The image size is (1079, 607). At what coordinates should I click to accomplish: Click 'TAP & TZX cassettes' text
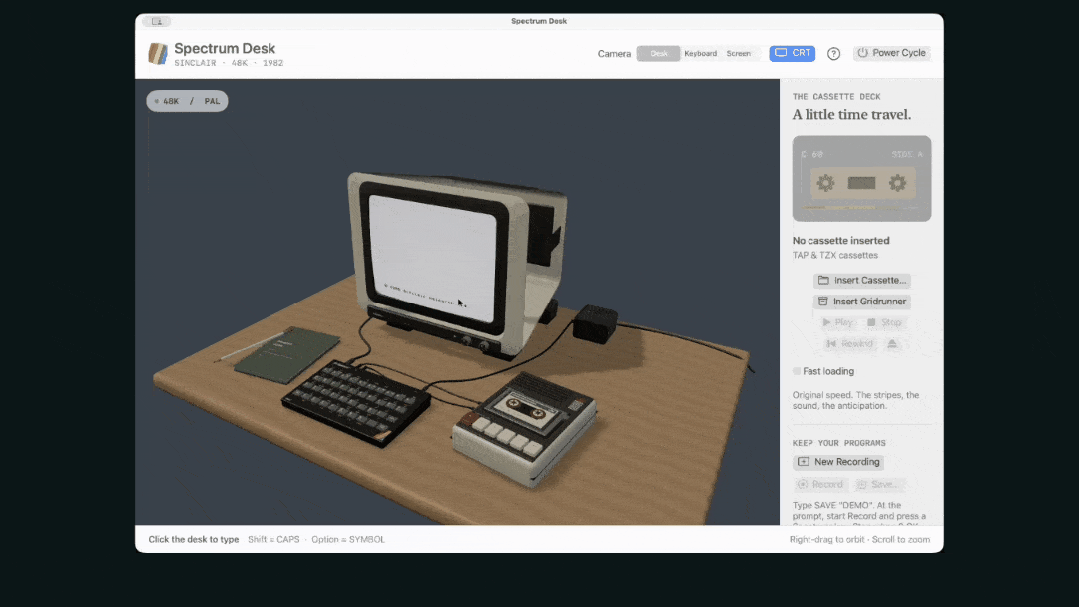pyautogui.click(x=835, y=255)
